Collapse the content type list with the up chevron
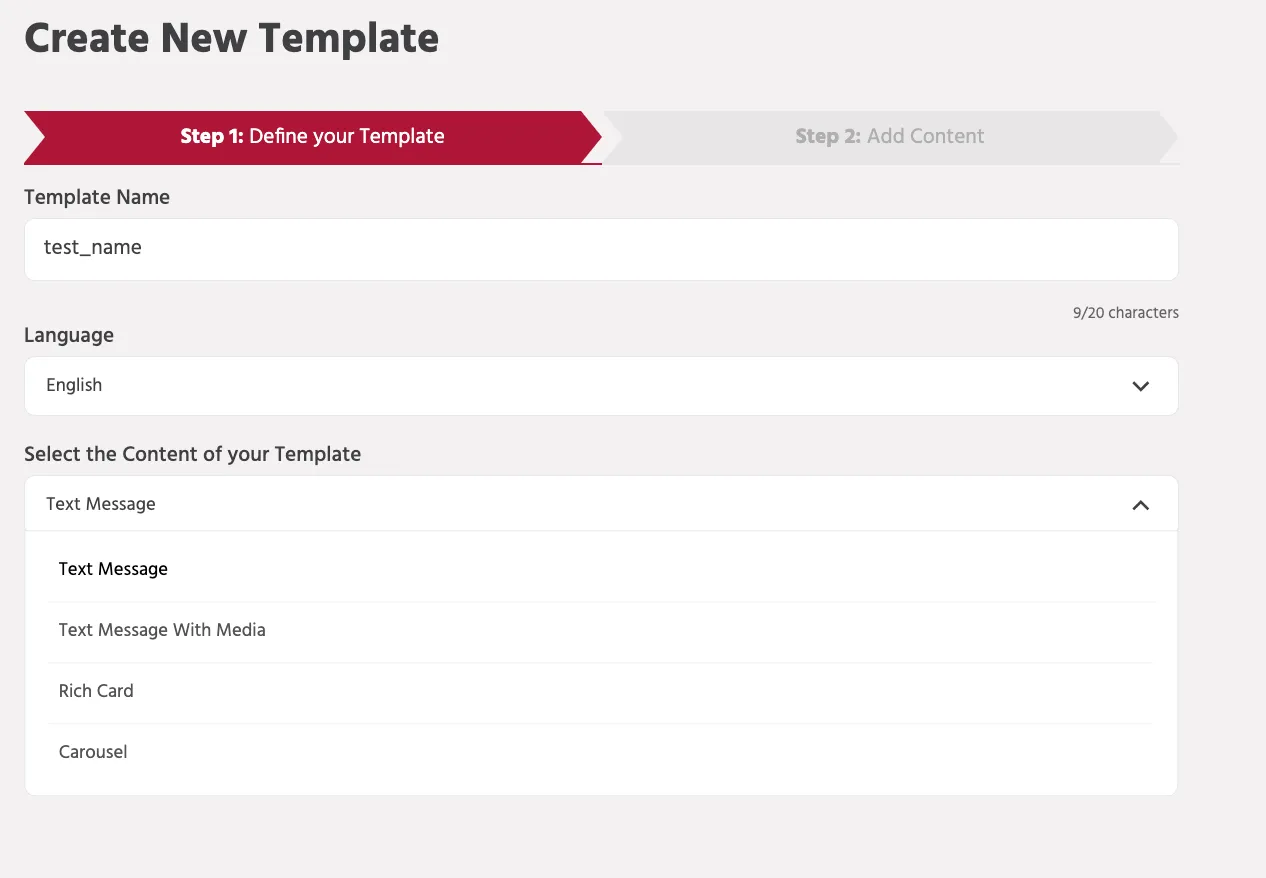Viewport: 1266px width, 878px height. [x=1140, y=505]
